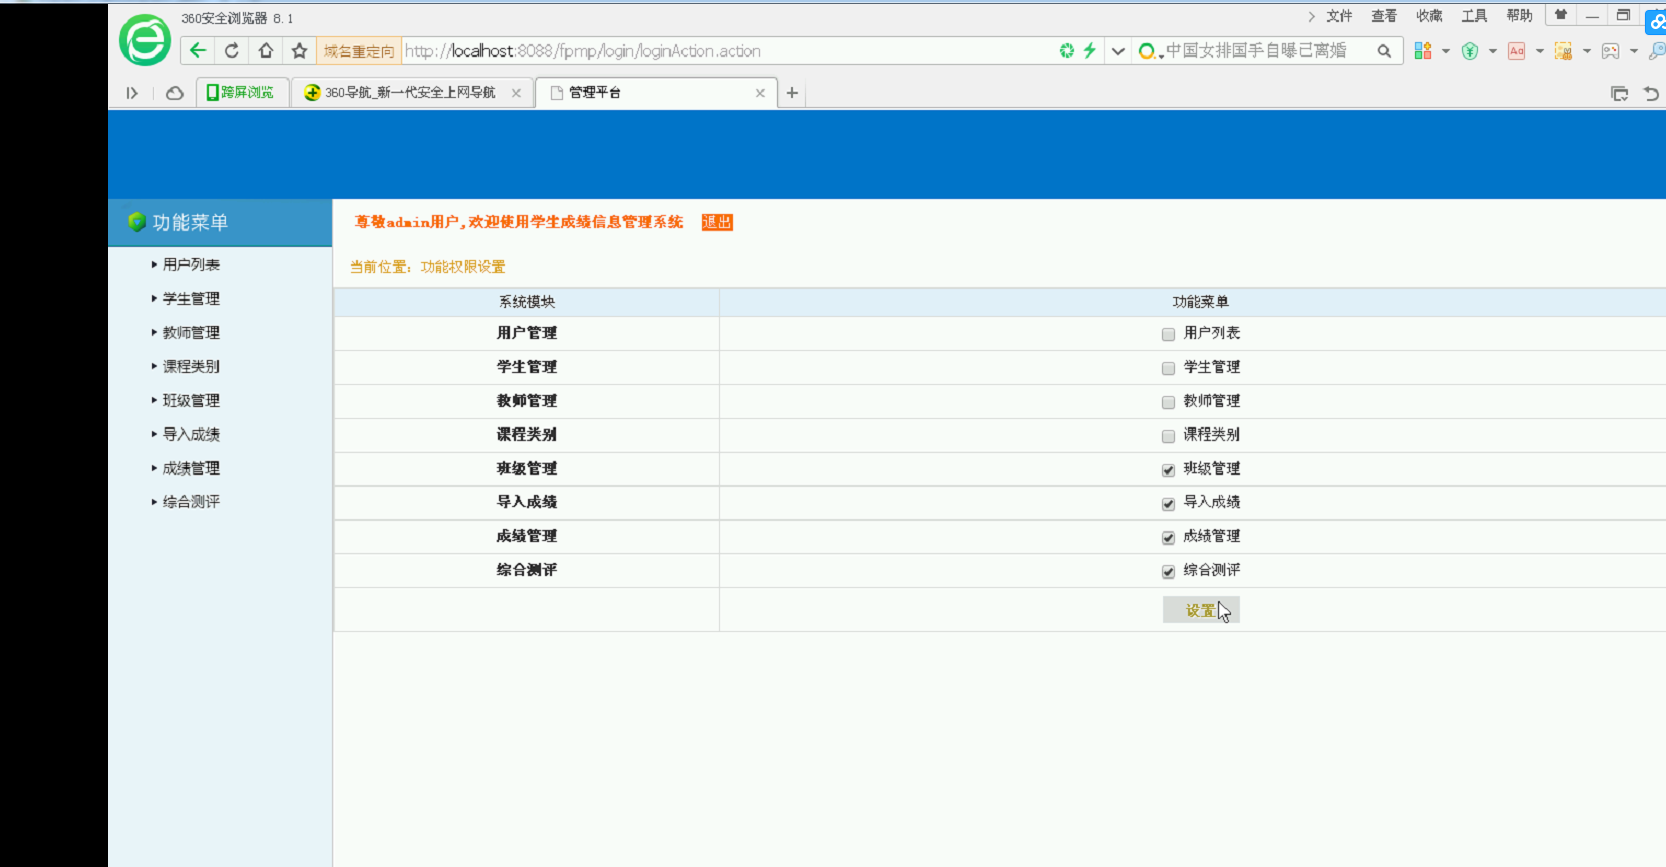Disable the 成绩管理 checkbox
The height and width of the screenshot is (867, 1666).
(x=1168, y=538)
